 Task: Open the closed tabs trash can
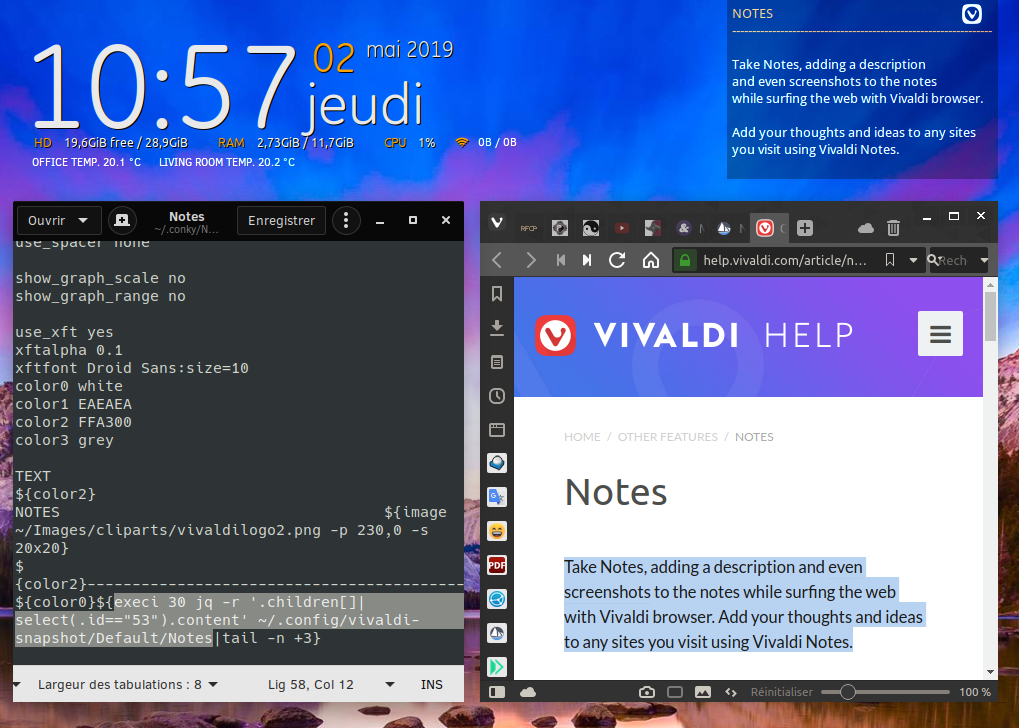point(894,228)
